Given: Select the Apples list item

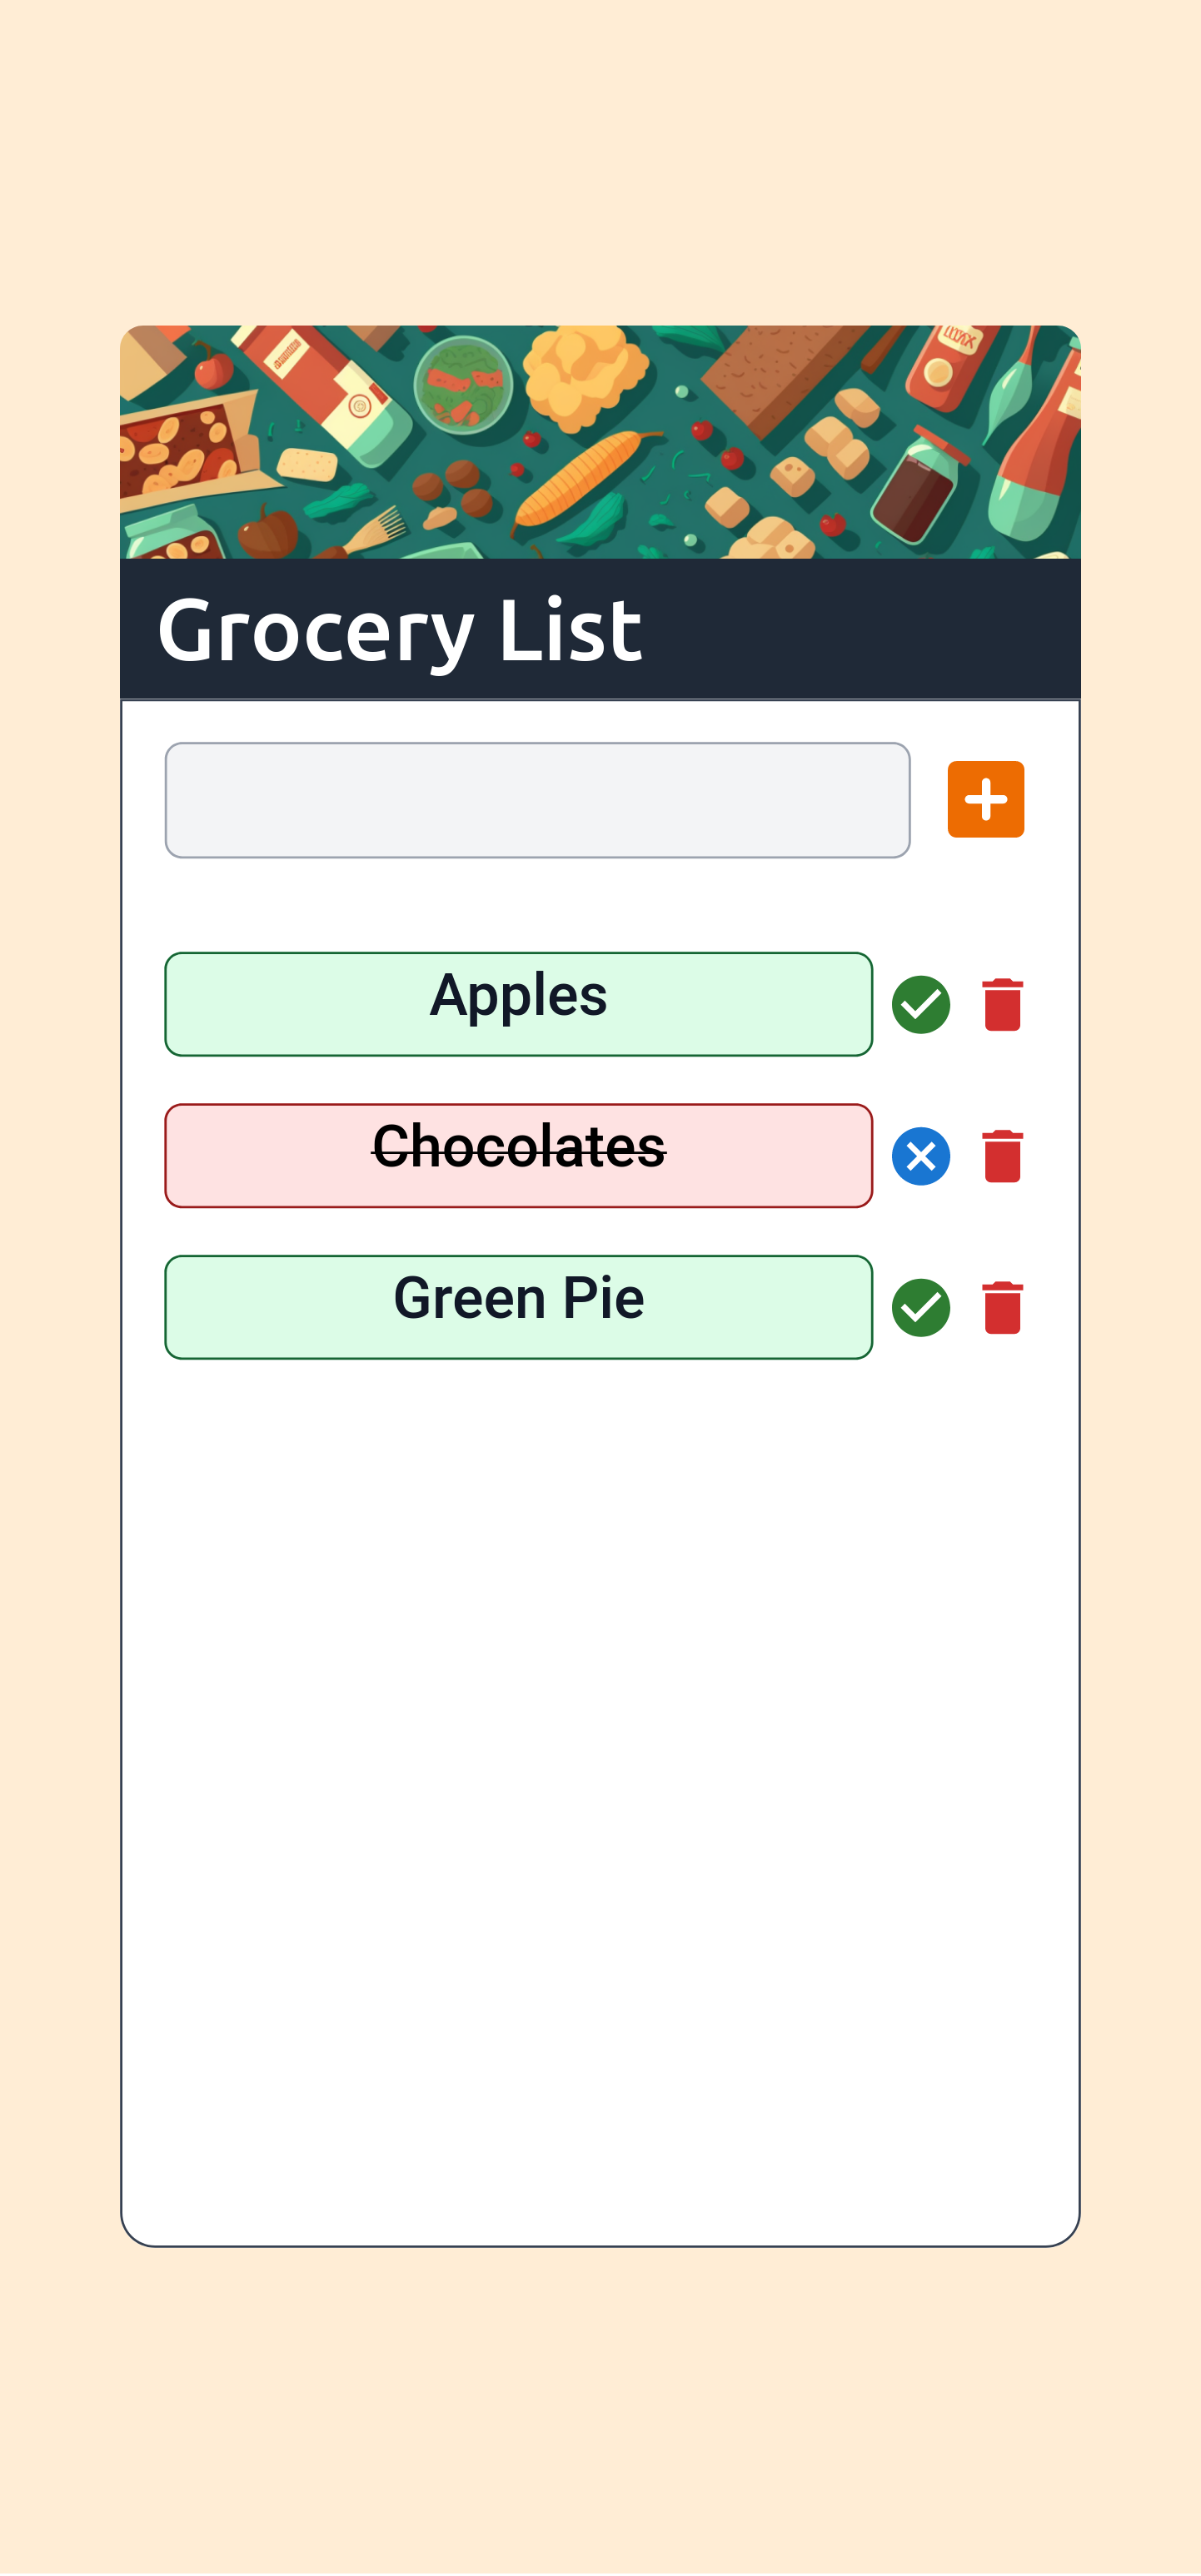Looking at the screenshot, I should 517,1004.
